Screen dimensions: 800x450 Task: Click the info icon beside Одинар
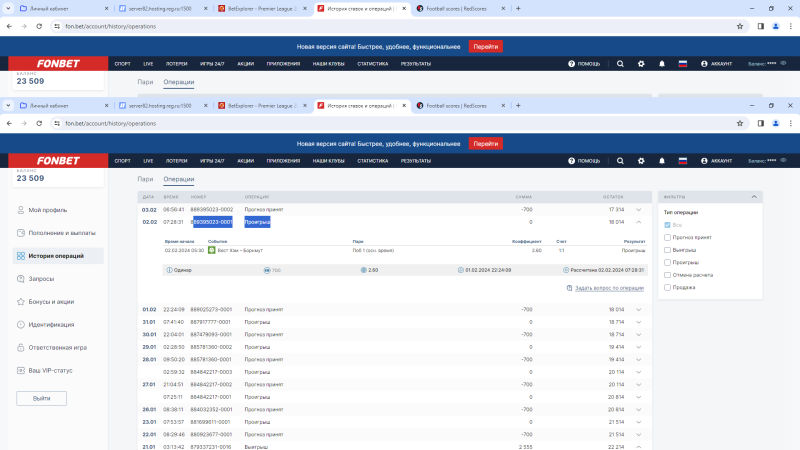click(x=168, y=270)
